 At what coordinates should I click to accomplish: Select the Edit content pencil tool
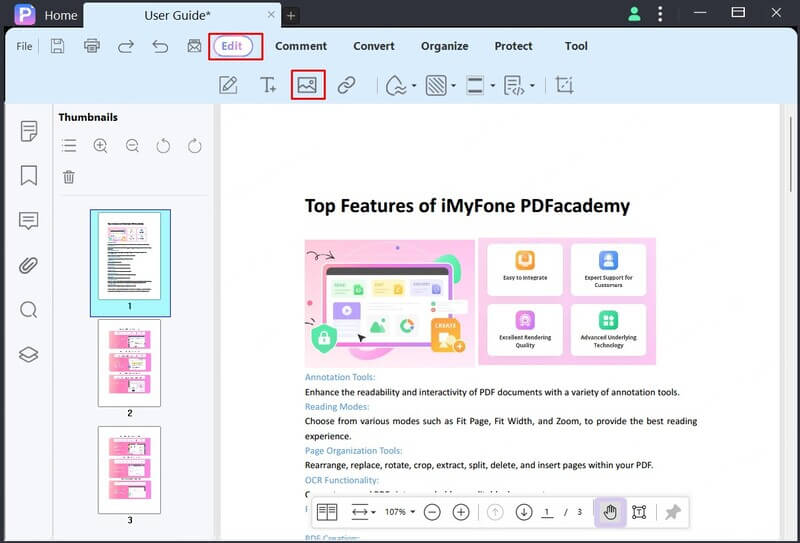(228, 85)
